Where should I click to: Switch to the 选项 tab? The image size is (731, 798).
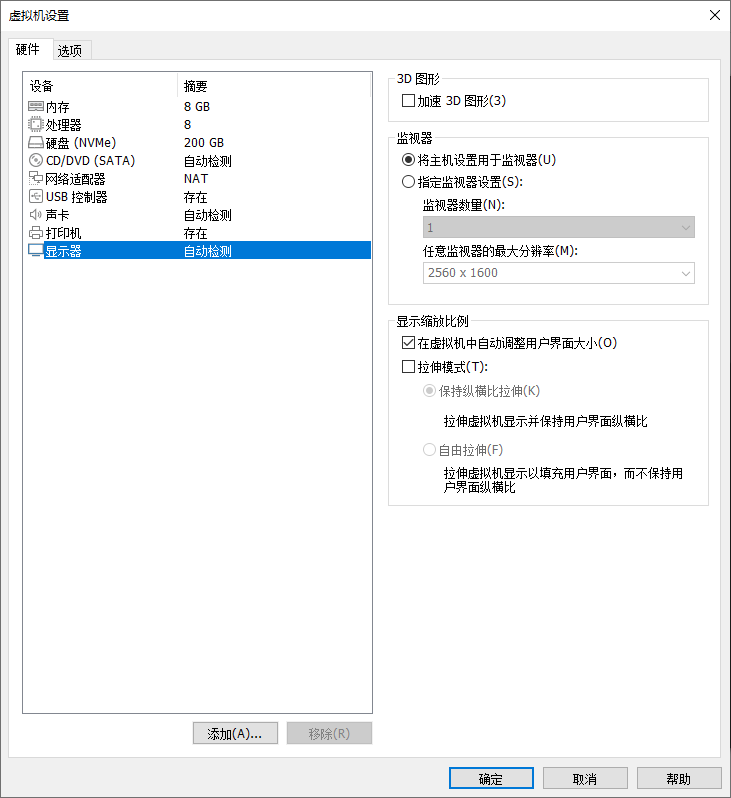(70, 50)
